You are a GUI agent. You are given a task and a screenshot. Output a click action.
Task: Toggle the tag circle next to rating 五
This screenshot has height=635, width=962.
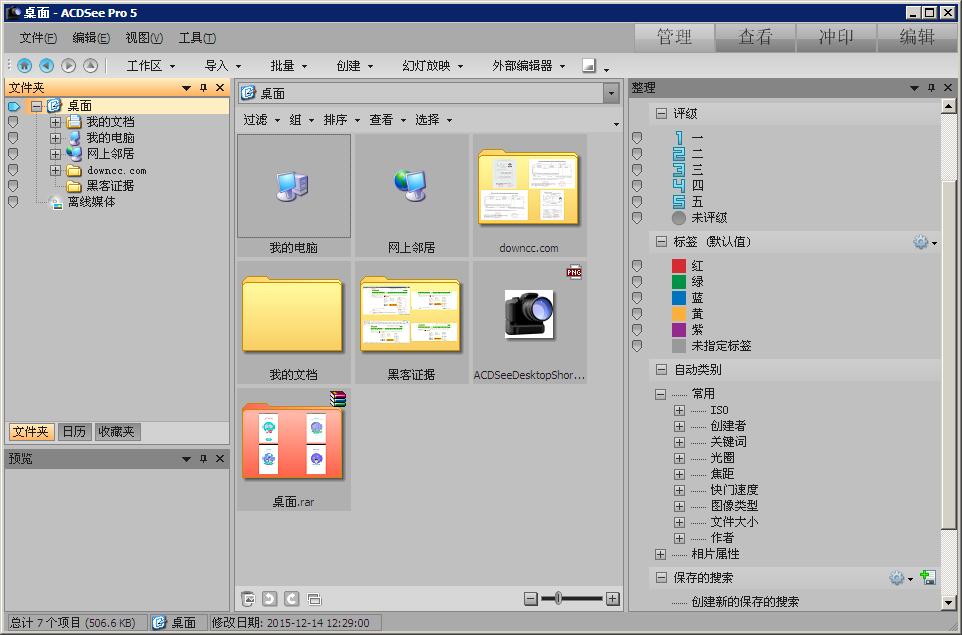[x=637, y=199]
